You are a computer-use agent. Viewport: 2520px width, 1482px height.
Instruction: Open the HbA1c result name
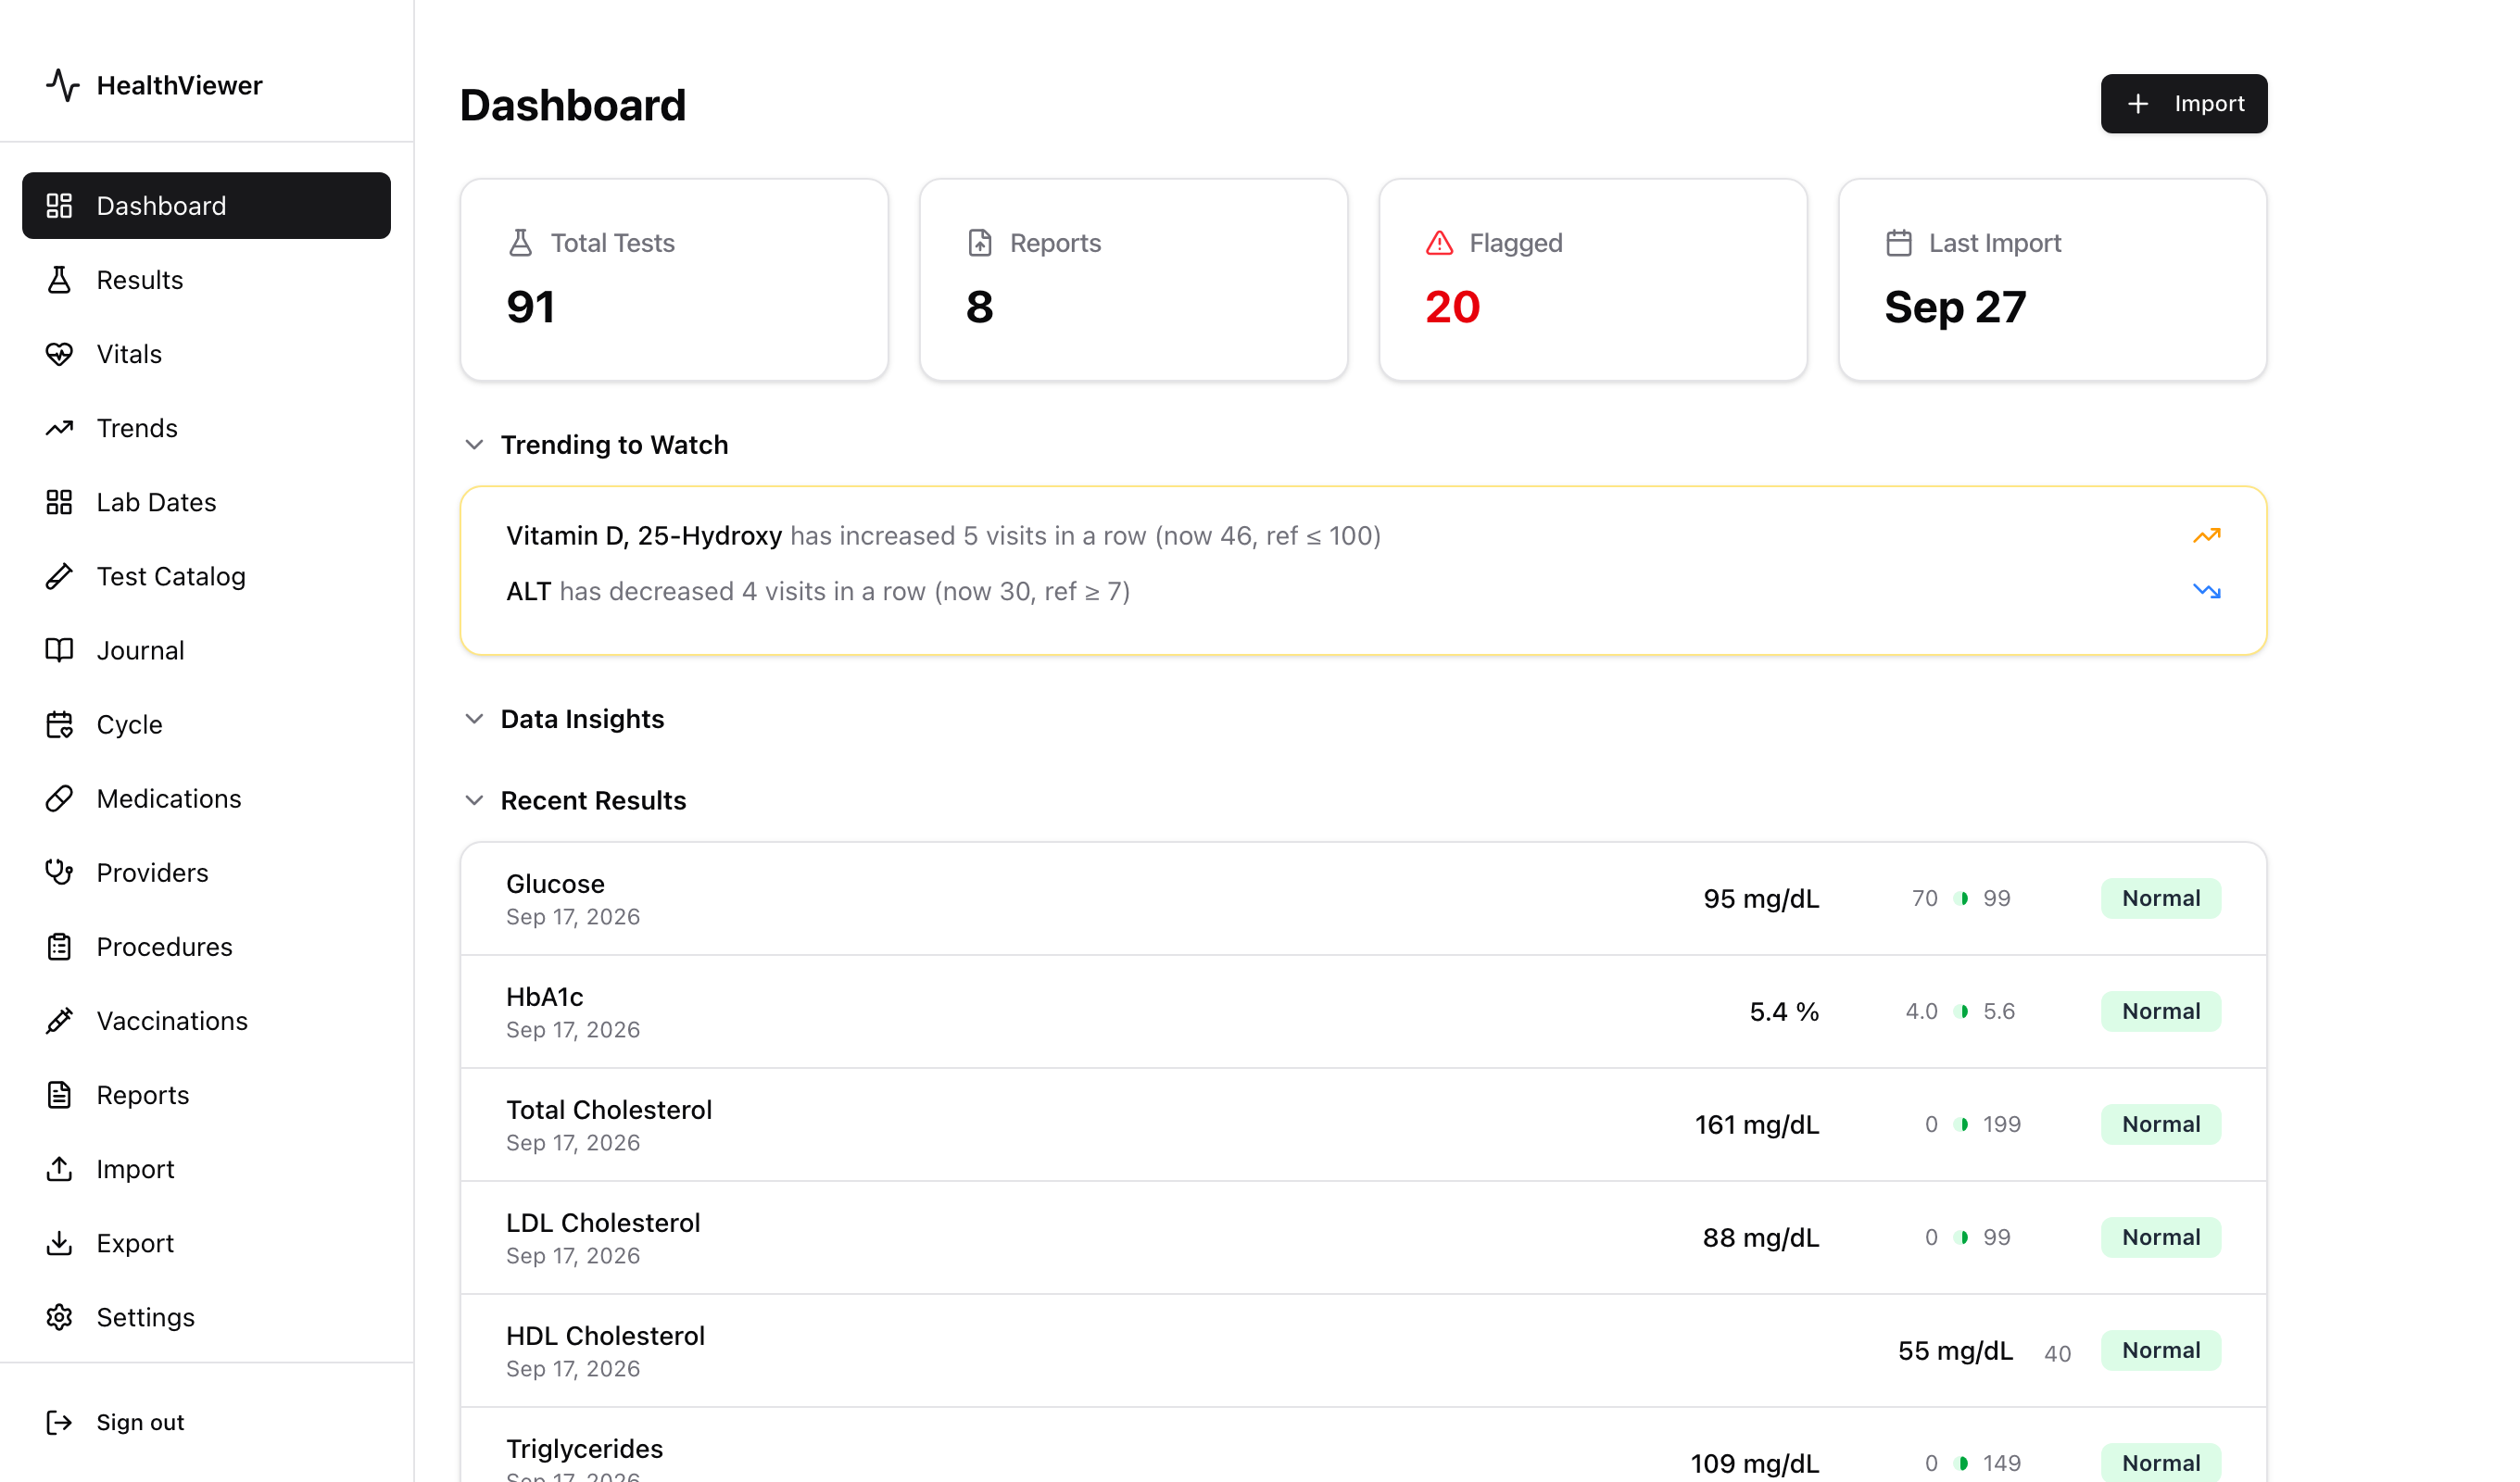click(x=545, y=996)
